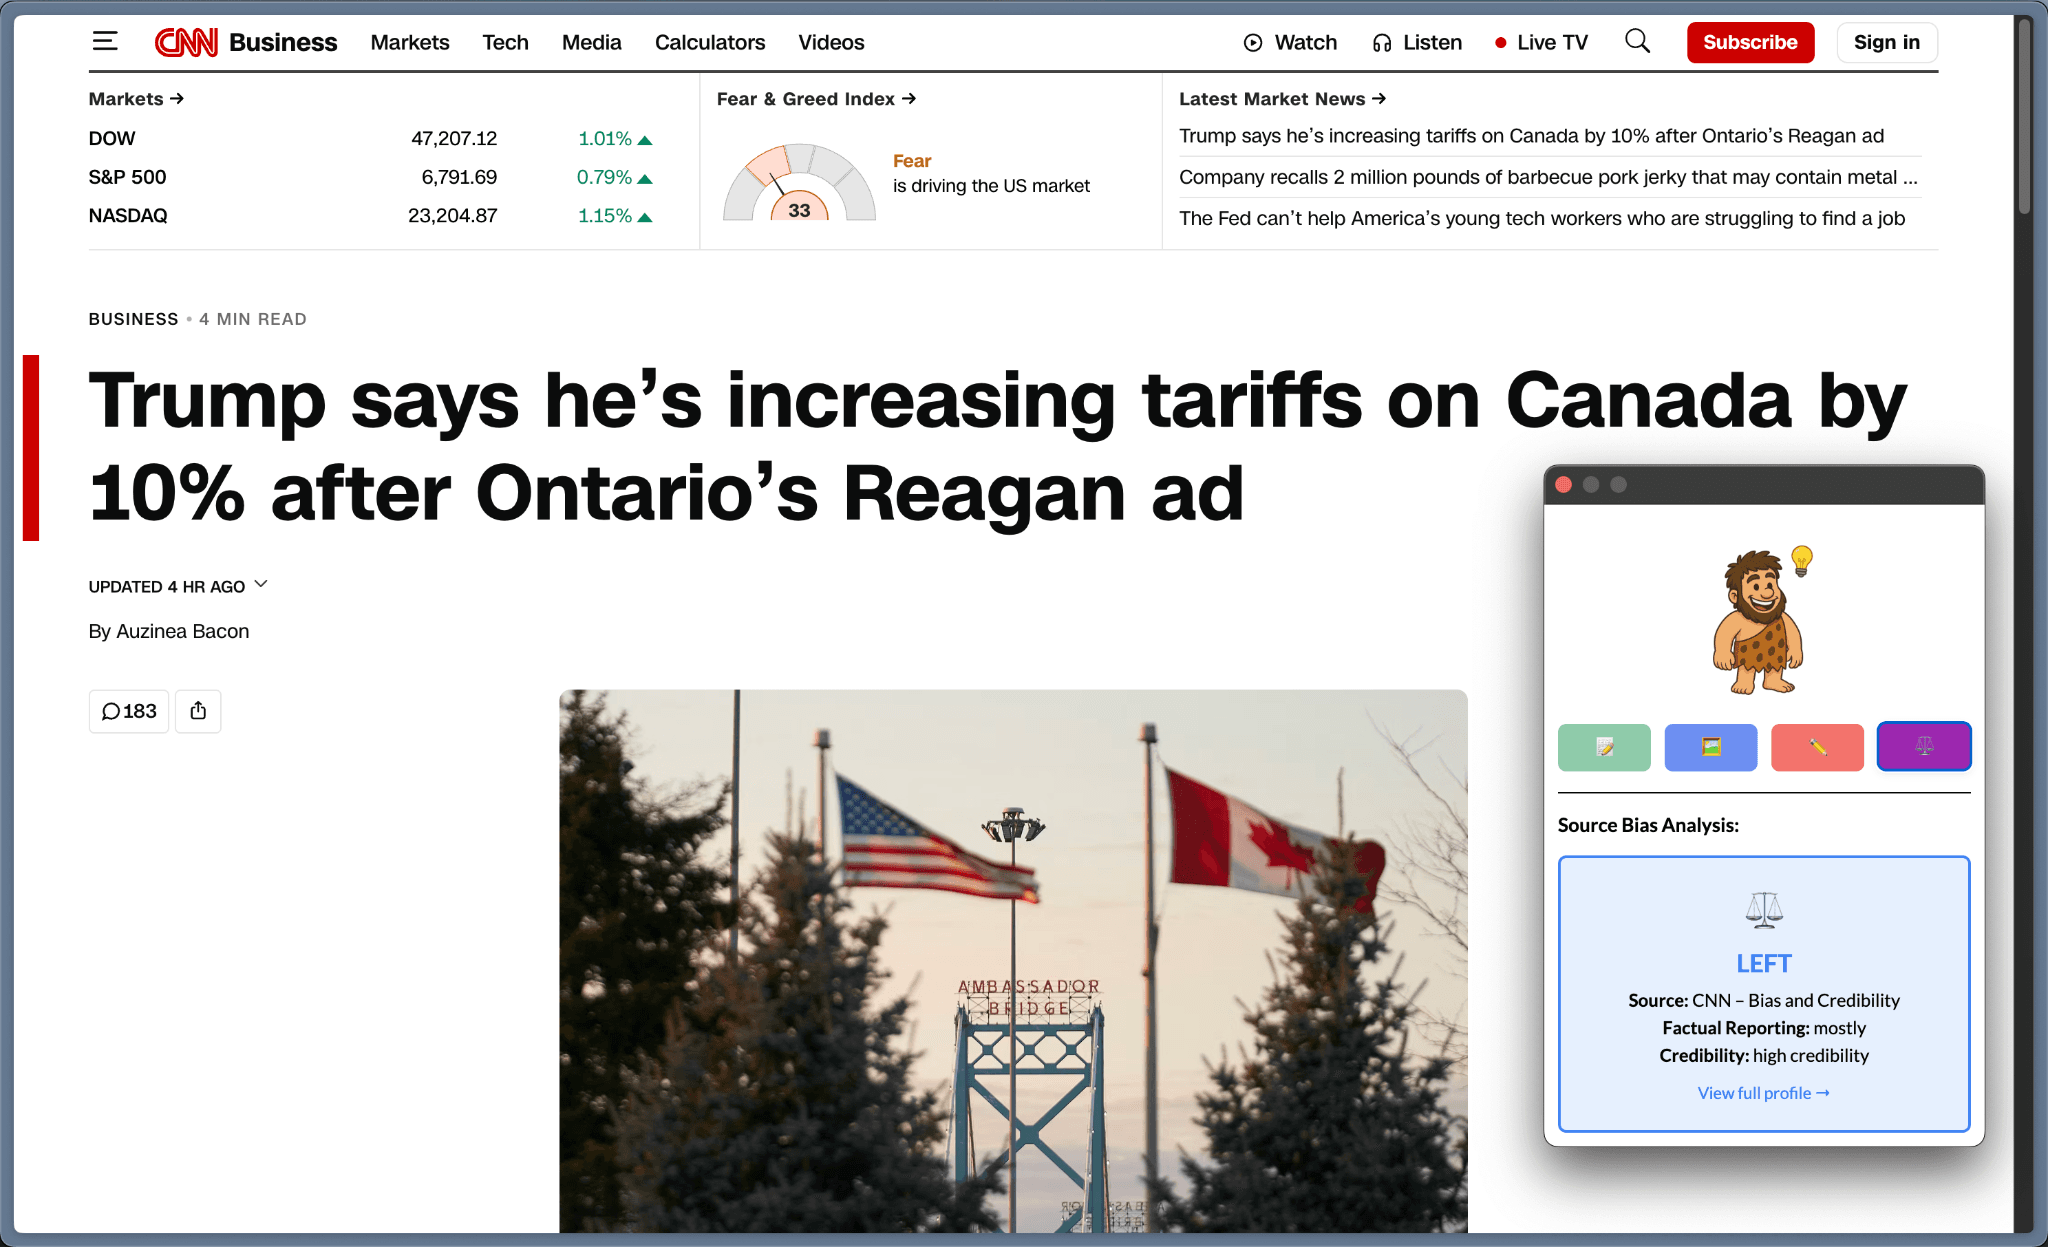Open the Fear & Greed Index link
Screen dimensions: 2048x1247
(x=816, y=99)
